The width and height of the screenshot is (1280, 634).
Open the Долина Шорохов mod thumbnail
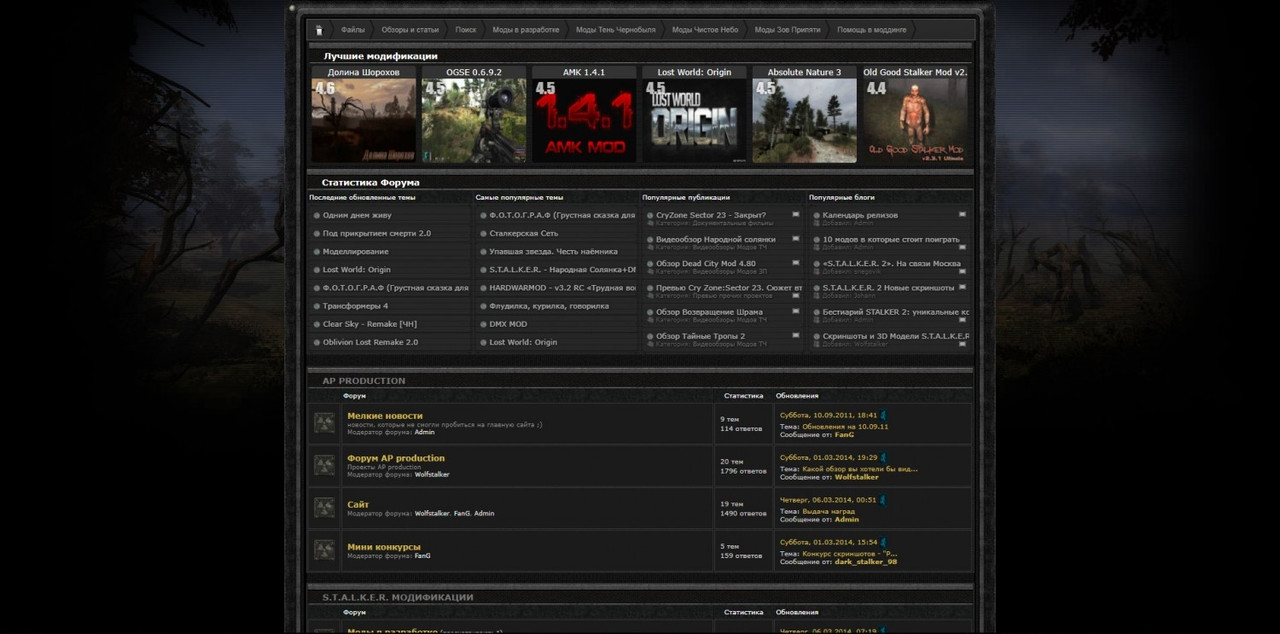pos(364,120)
